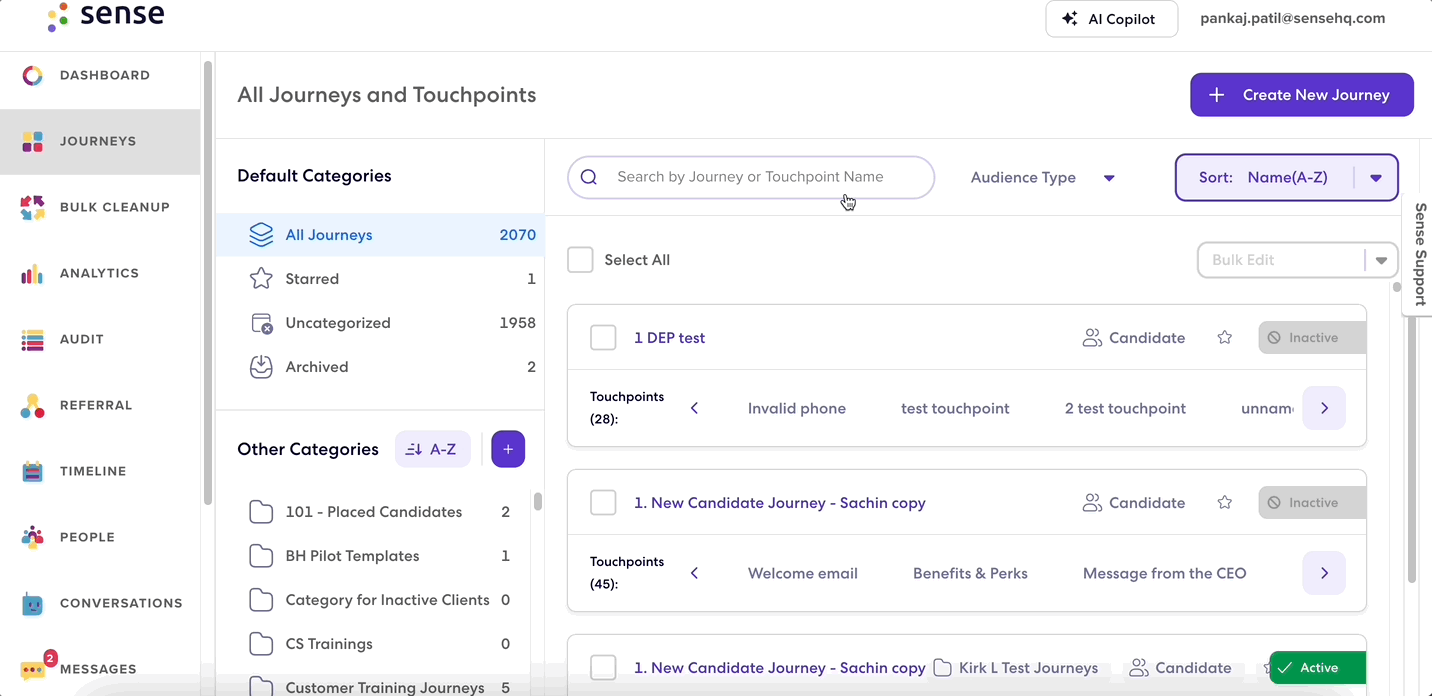Open the 1 DEP test journey link

coord(669,338)
